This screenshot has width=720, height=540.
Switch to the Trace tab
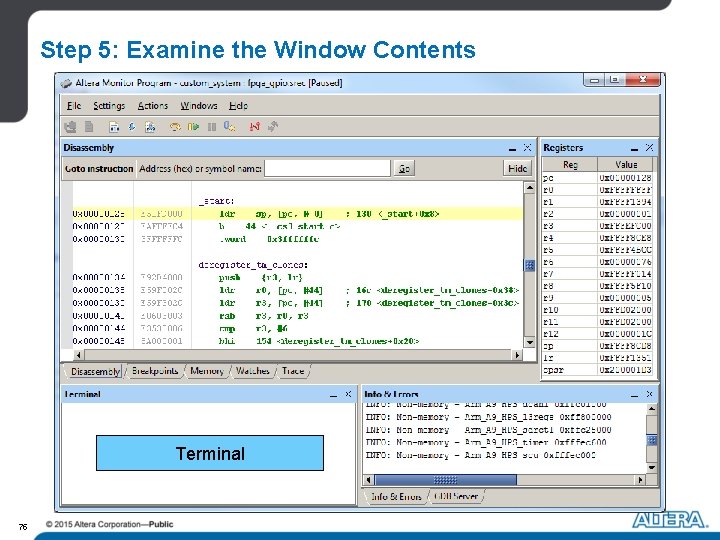(x=292, y=371)
